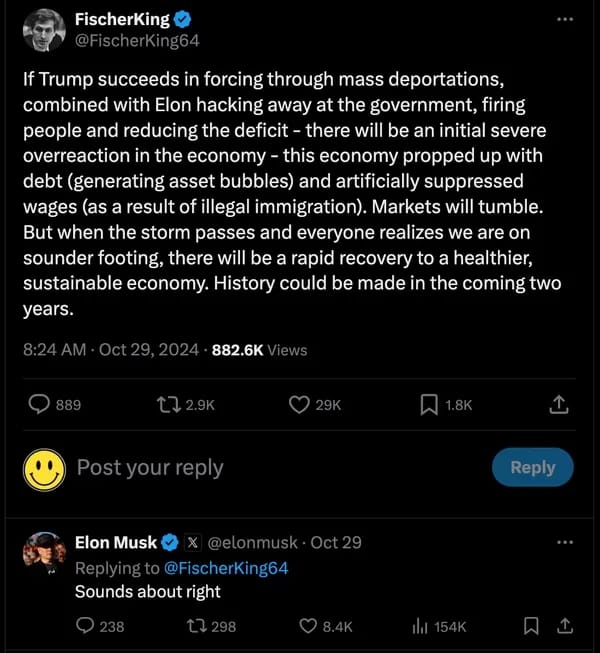Like Elon Musk's reply

pyautogui.click(x=310, y=626)
